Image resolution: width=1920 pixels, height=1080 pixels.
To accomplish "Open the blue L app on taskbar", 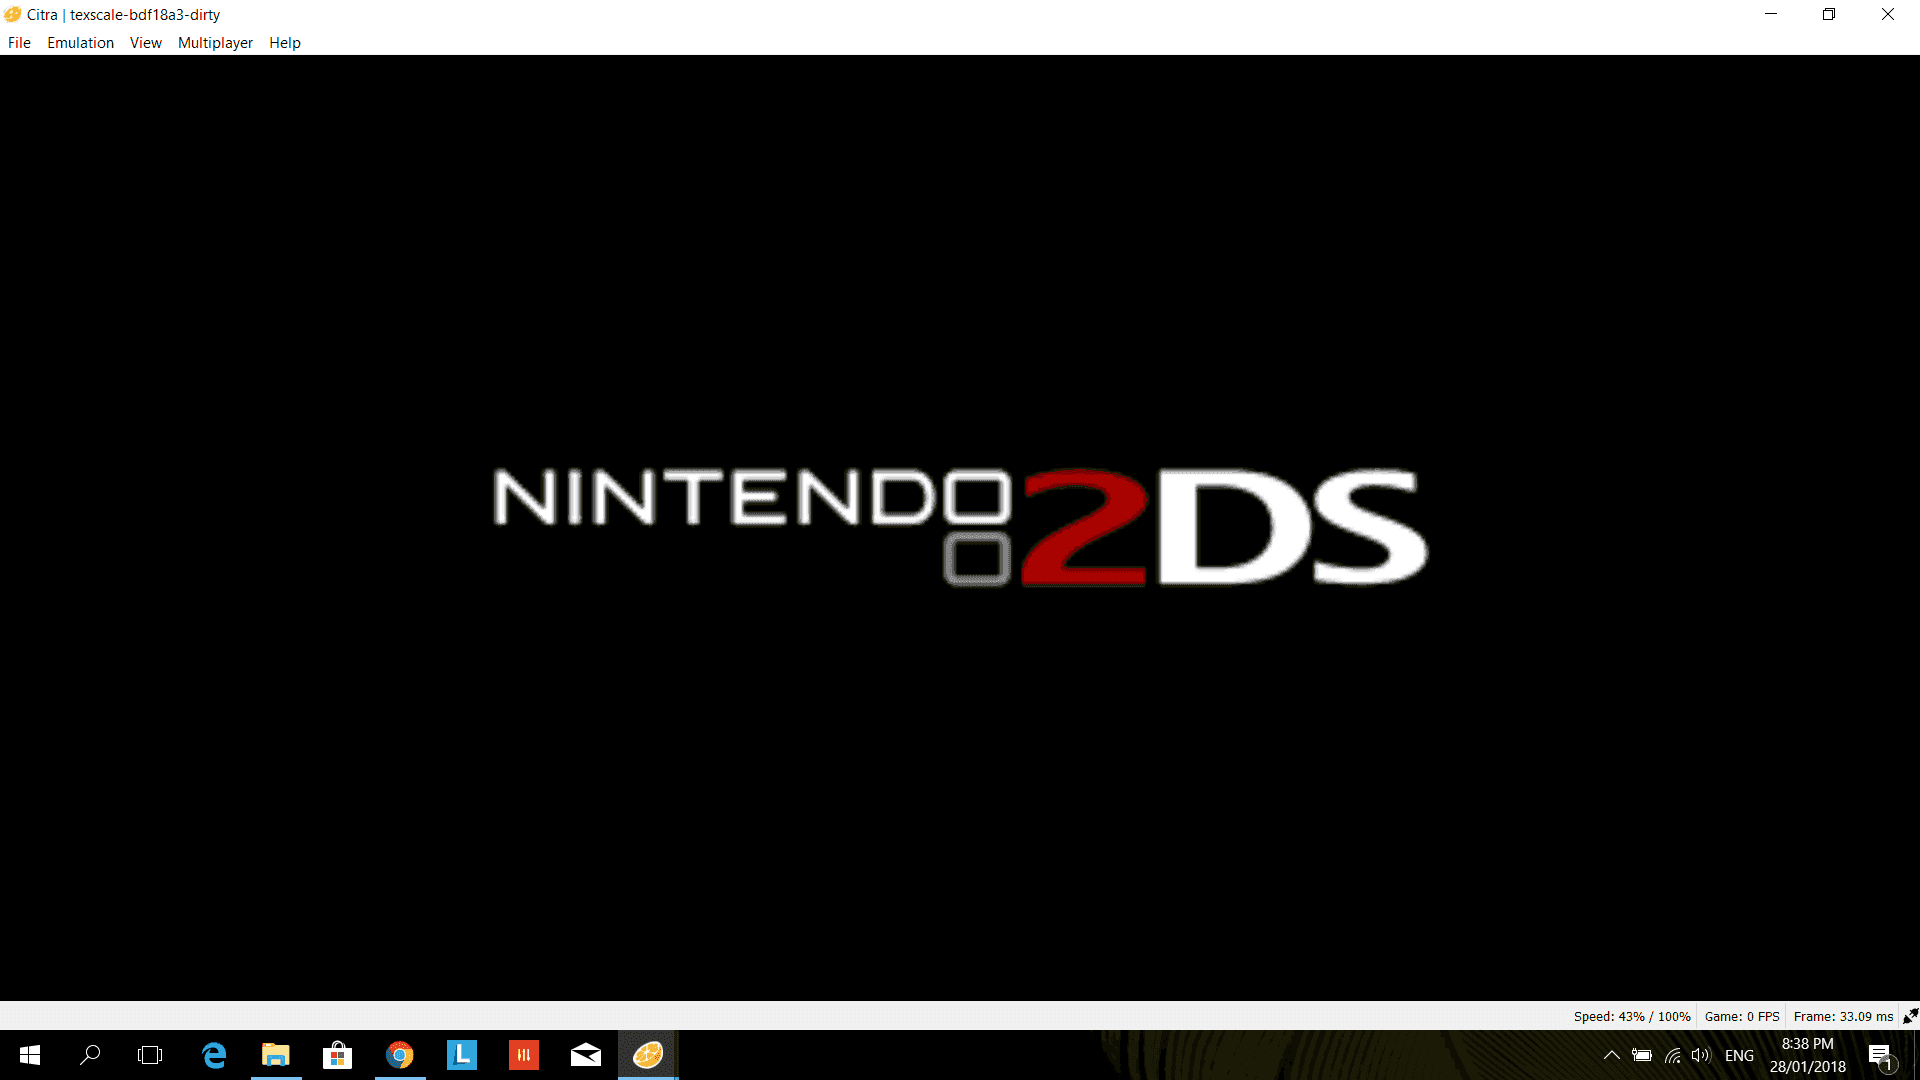I will pyautogui.click(x=462, y=1055).
